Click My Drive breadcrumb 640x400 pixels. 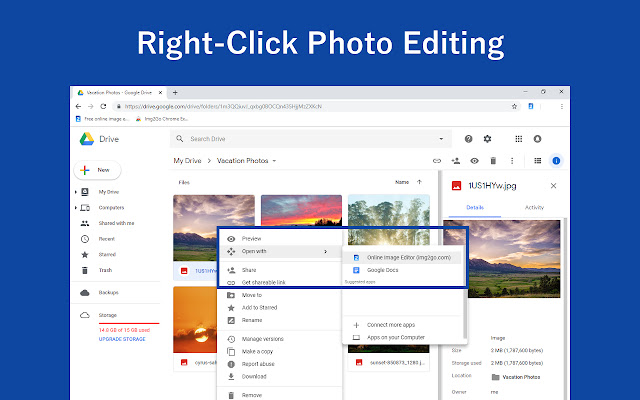click(x=187, y=161)
